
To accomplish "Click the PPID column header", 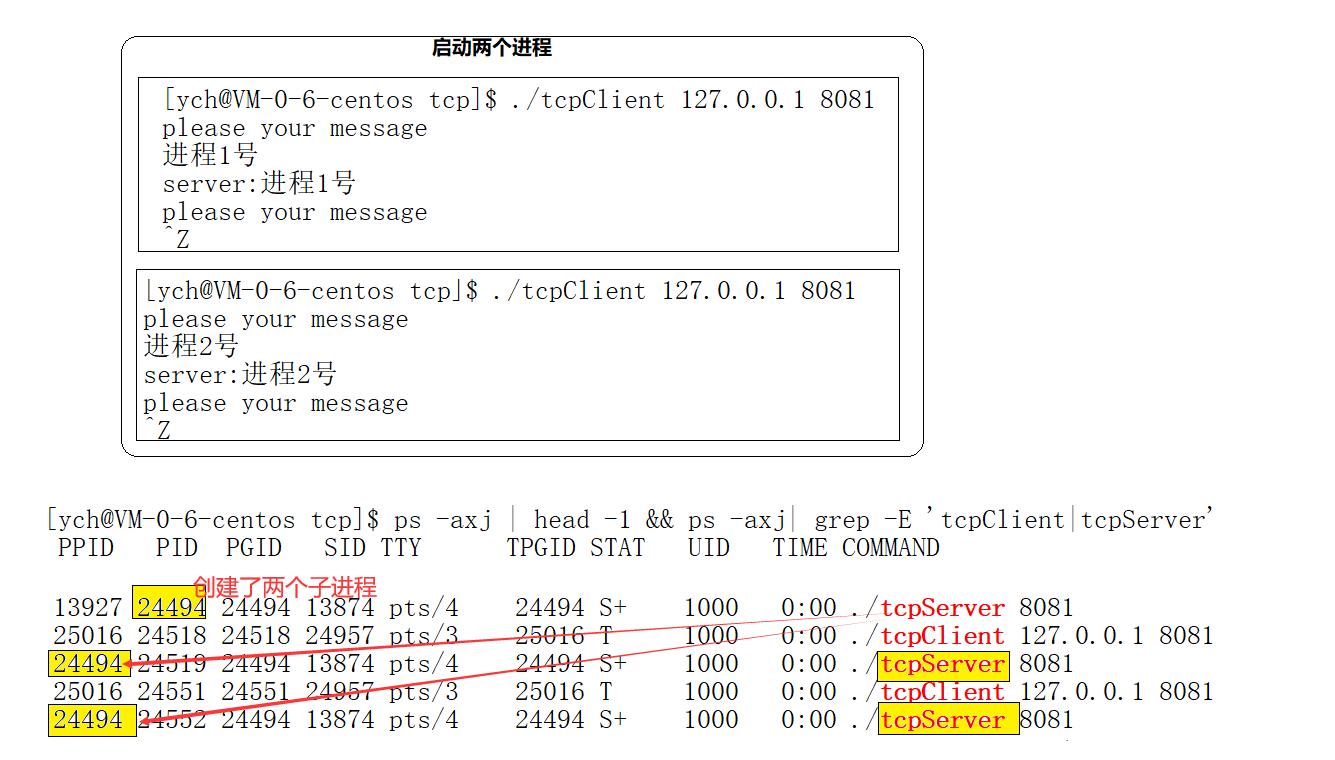I will (86, 548).
